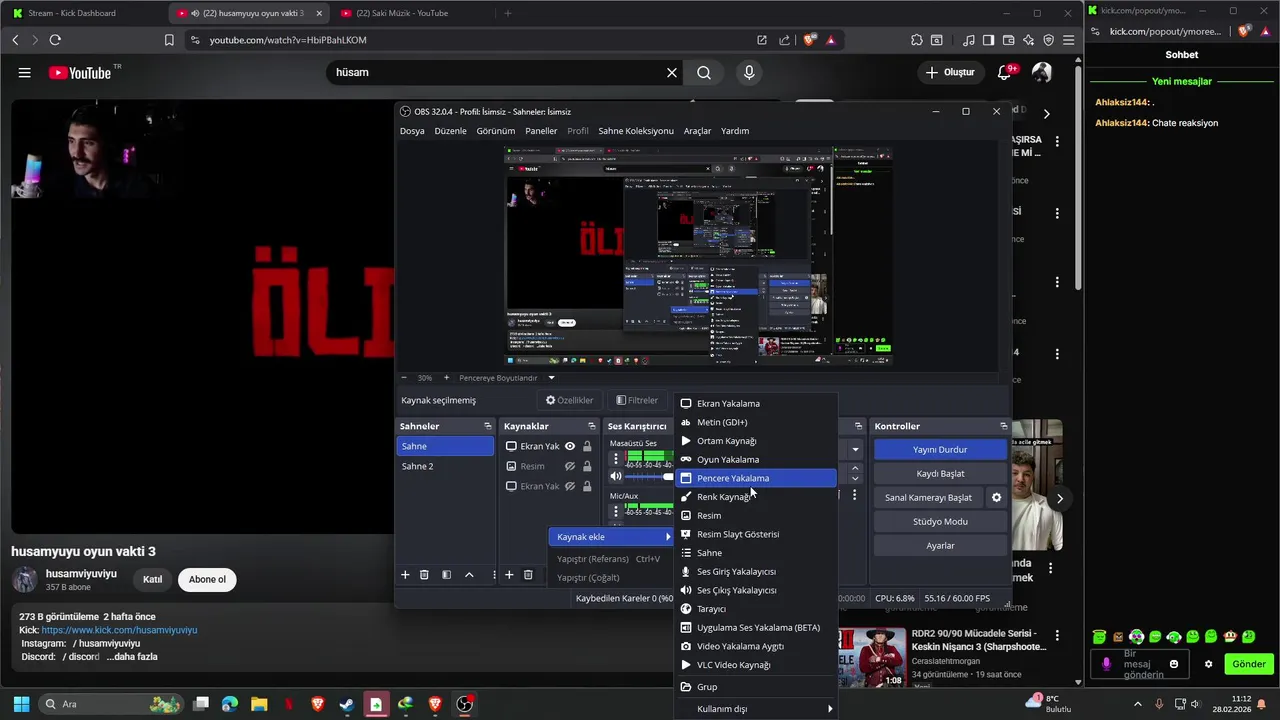The width and height of the screenshot is (1280, 720).
Task: Enable Stüdyo Modu
Action: coord(940,522)
